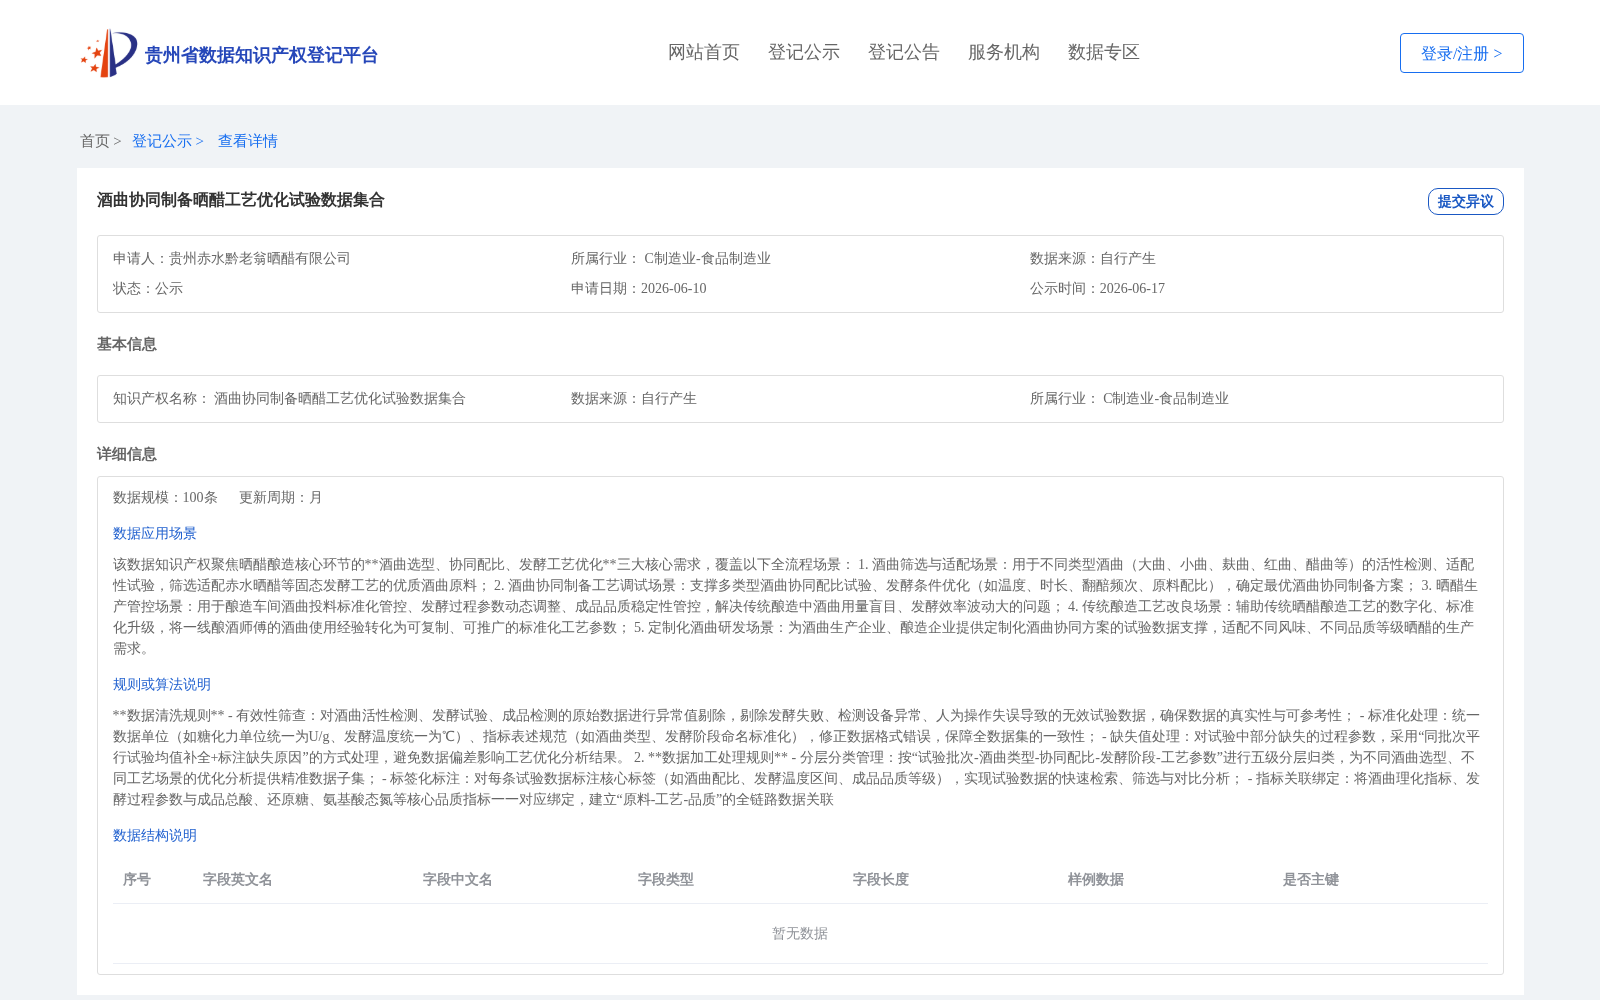This screenshot has width=1600, height=1000.
Task: Click 样例数据 column header
Action: [x=1096, y=879]
